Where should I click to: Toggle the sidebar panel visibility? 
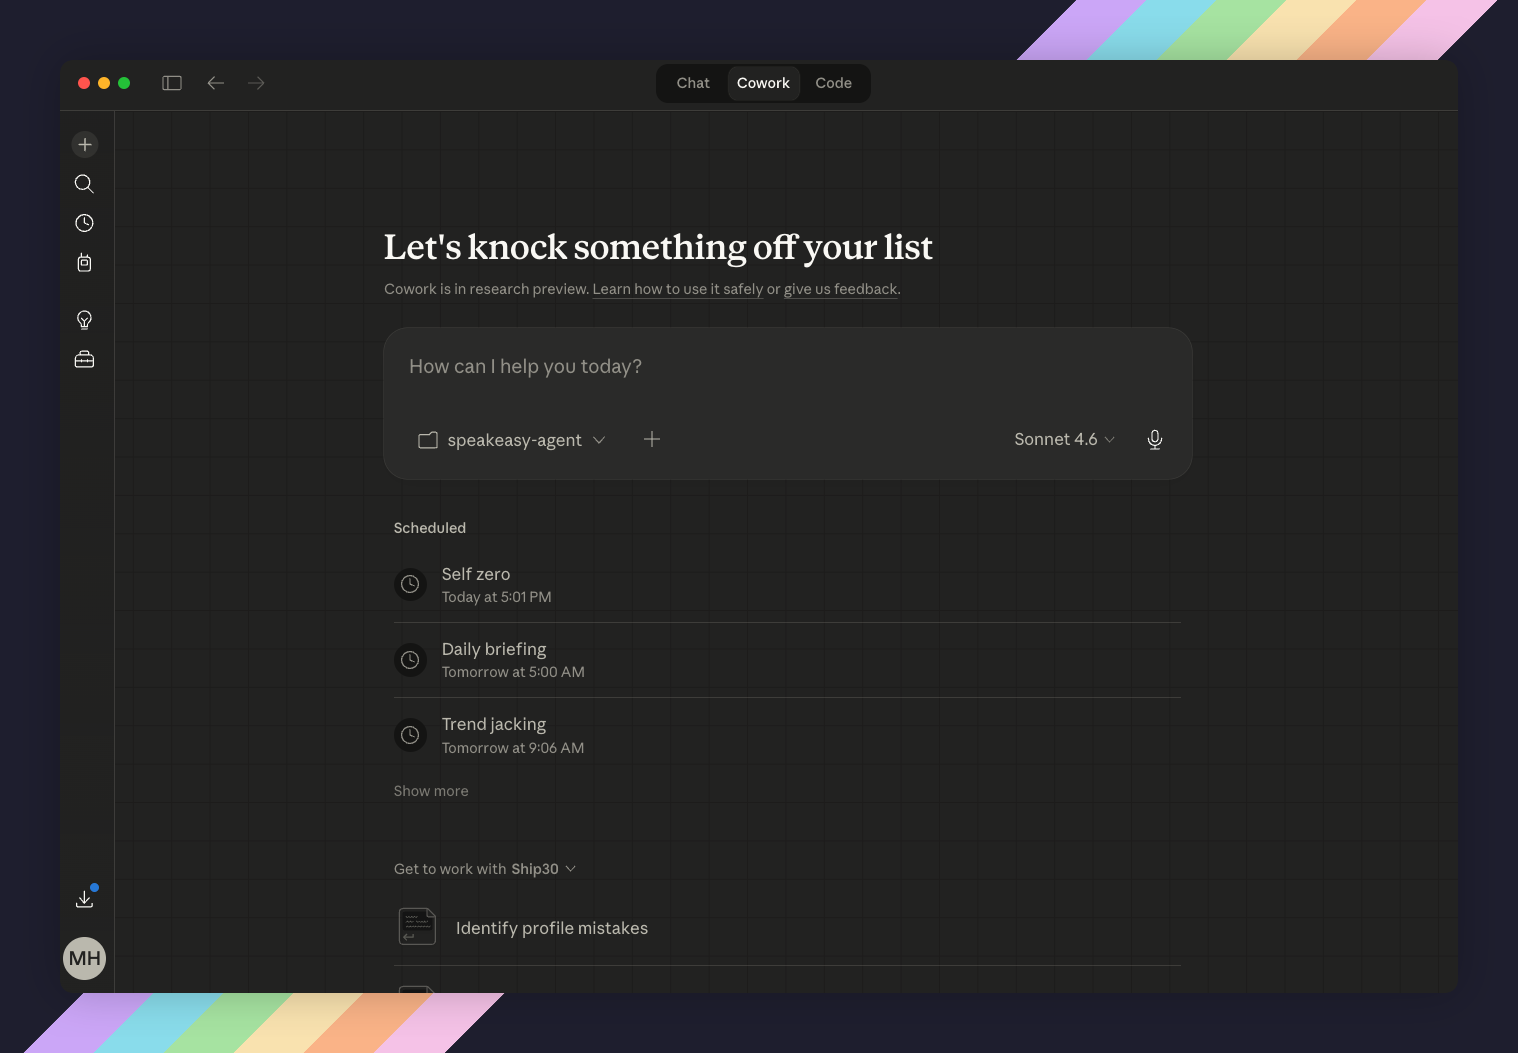click(x=172, y=83)
